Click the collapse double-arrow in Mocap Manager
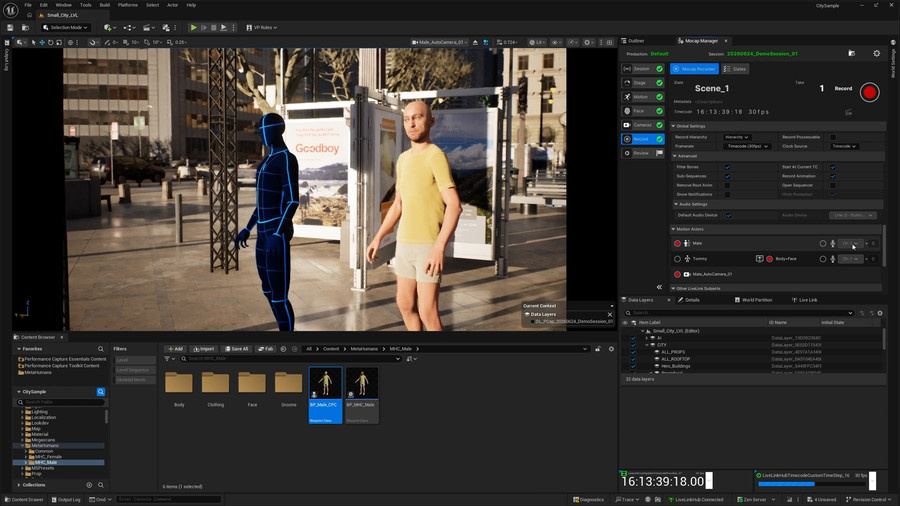The width and height of the screenshot is (900, 506). point(659,287)
